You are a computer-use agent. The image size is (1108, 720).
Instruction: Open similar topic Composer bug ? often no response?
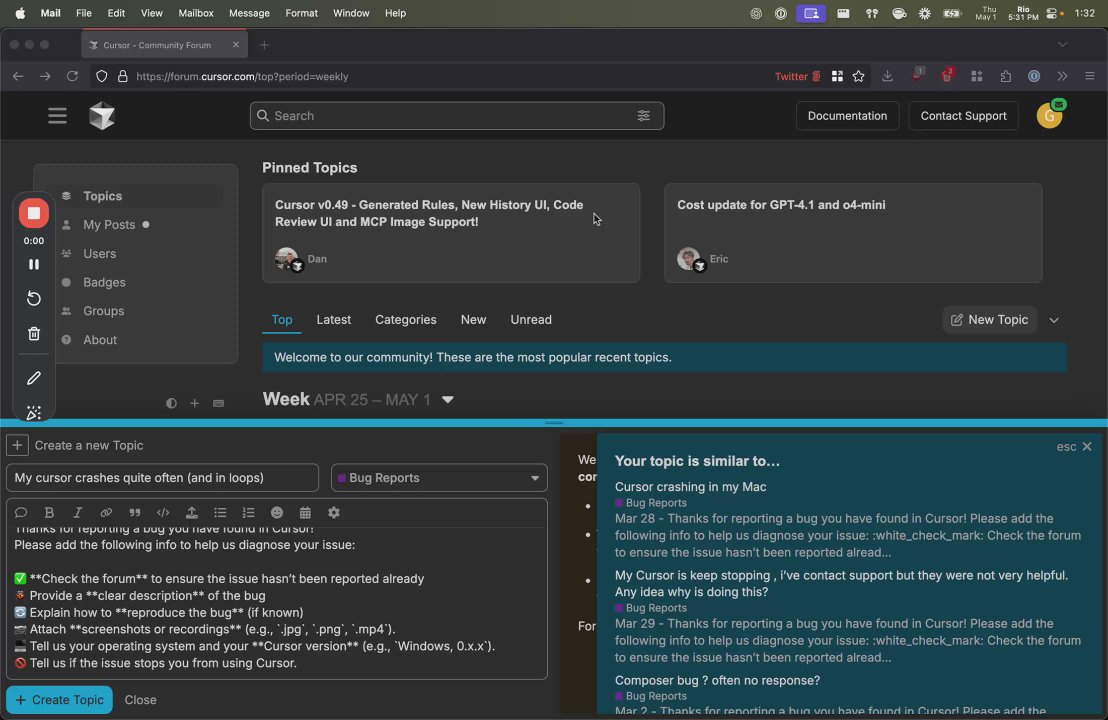click(717, 680)
